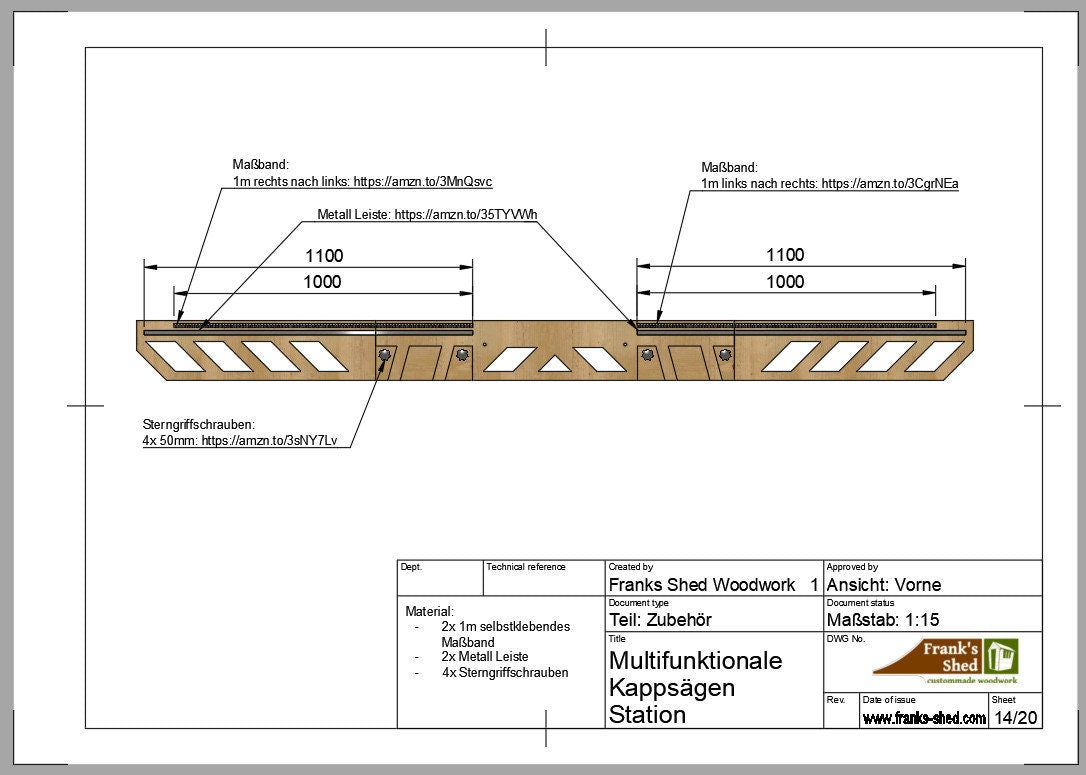The height and width of the screenshot is (775, 1086).
Task: Click the 'Approved by' field label
Action: (852, 567)
